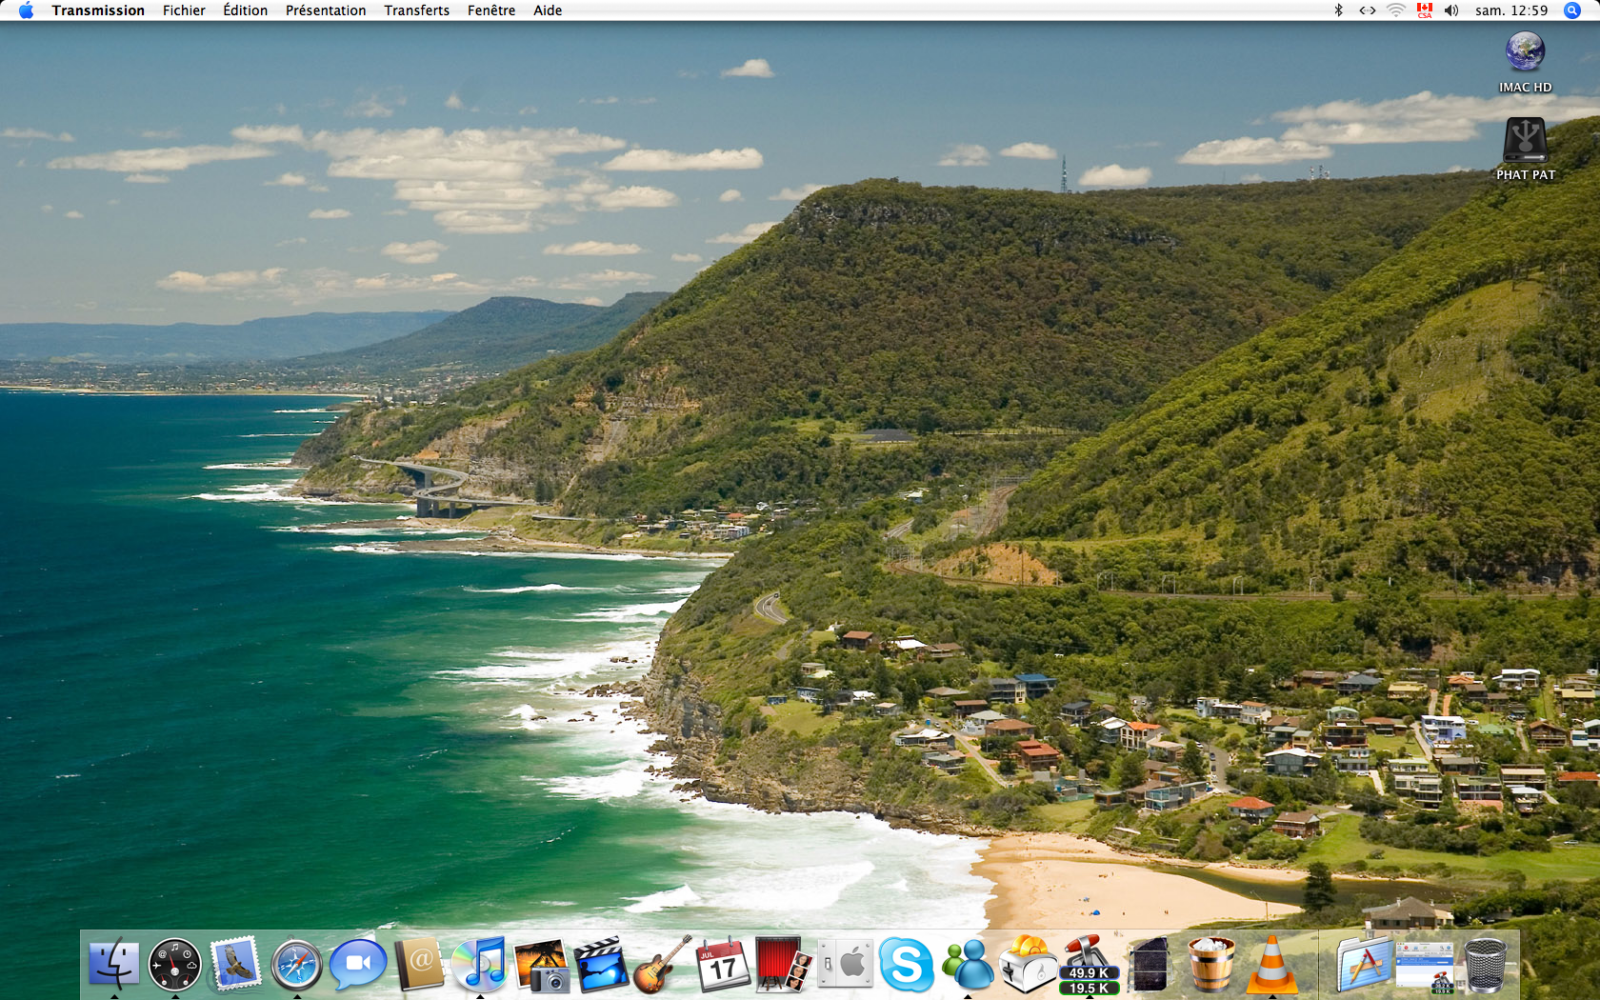Viewport: 1600px width, 1000px height.
Task: Launch Safari from the Dock
Action: [x=297, y=965]
